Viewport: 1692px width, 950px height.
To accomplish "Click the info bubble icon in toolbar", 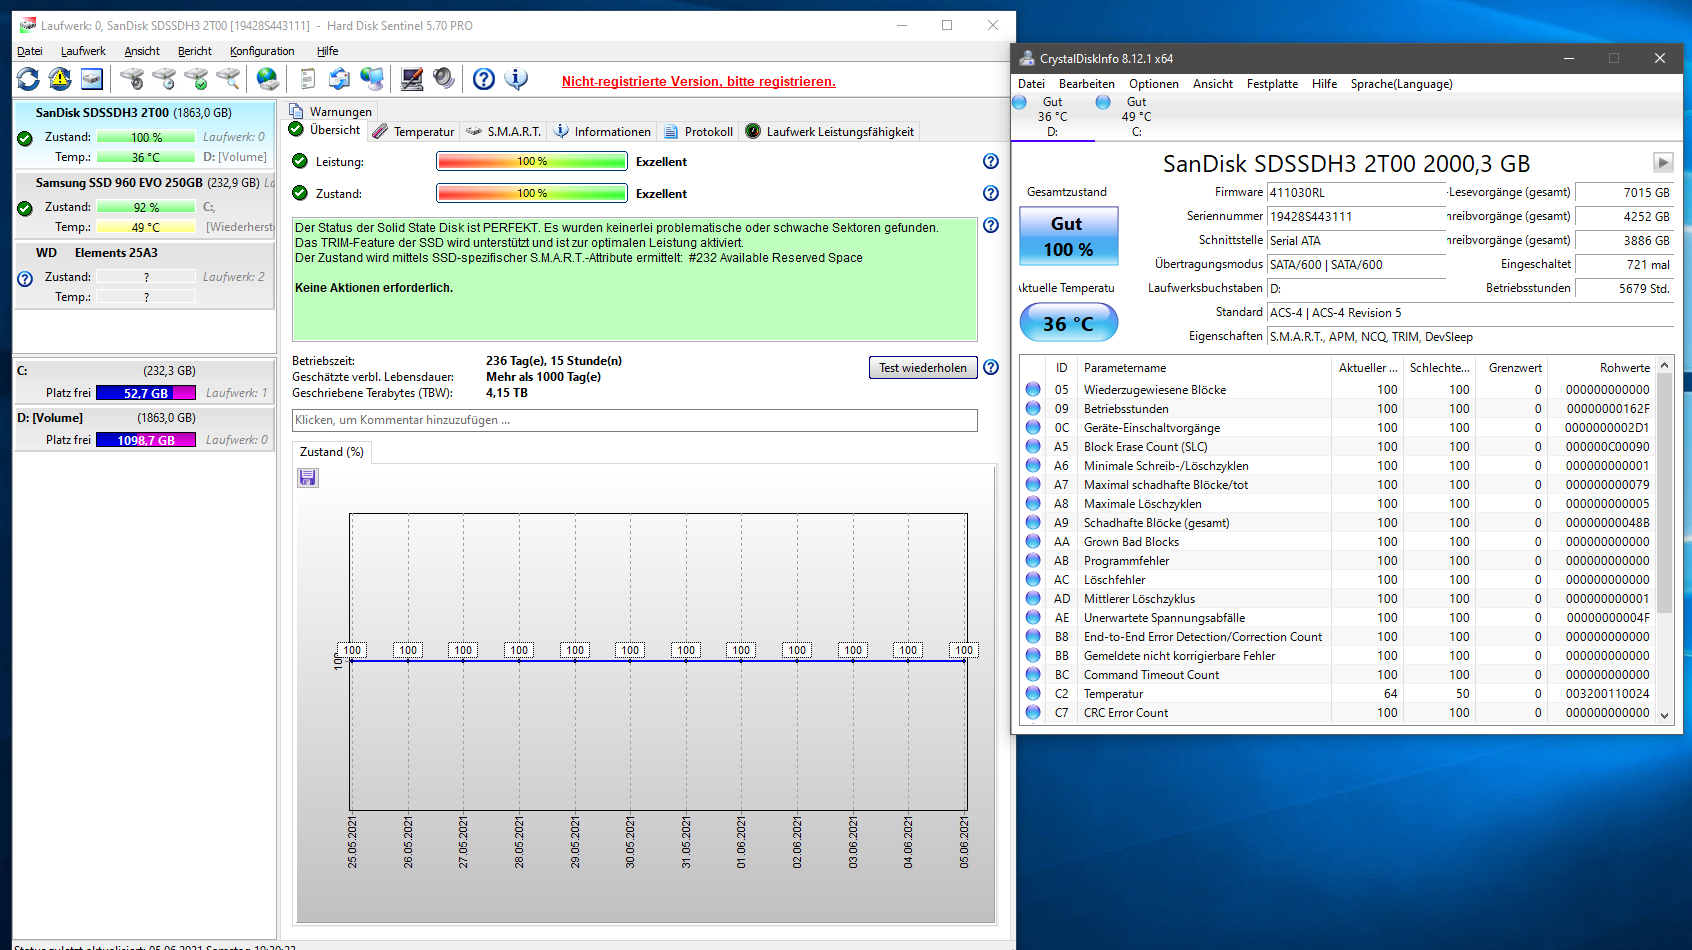I will tap(516, 79).
